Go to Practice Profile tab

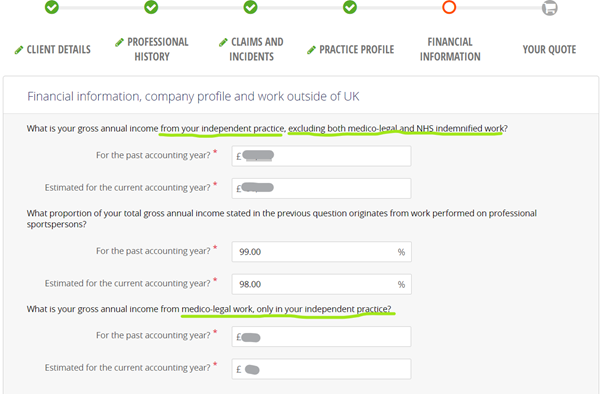pyautogui.click(x=357, y=50)
